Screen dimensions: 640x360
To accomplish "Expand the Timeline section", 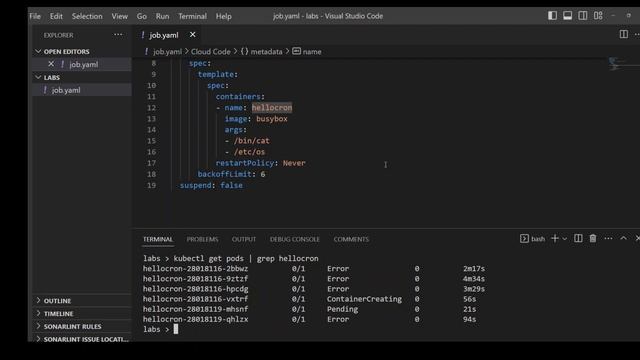I will [x=38, y=313].
